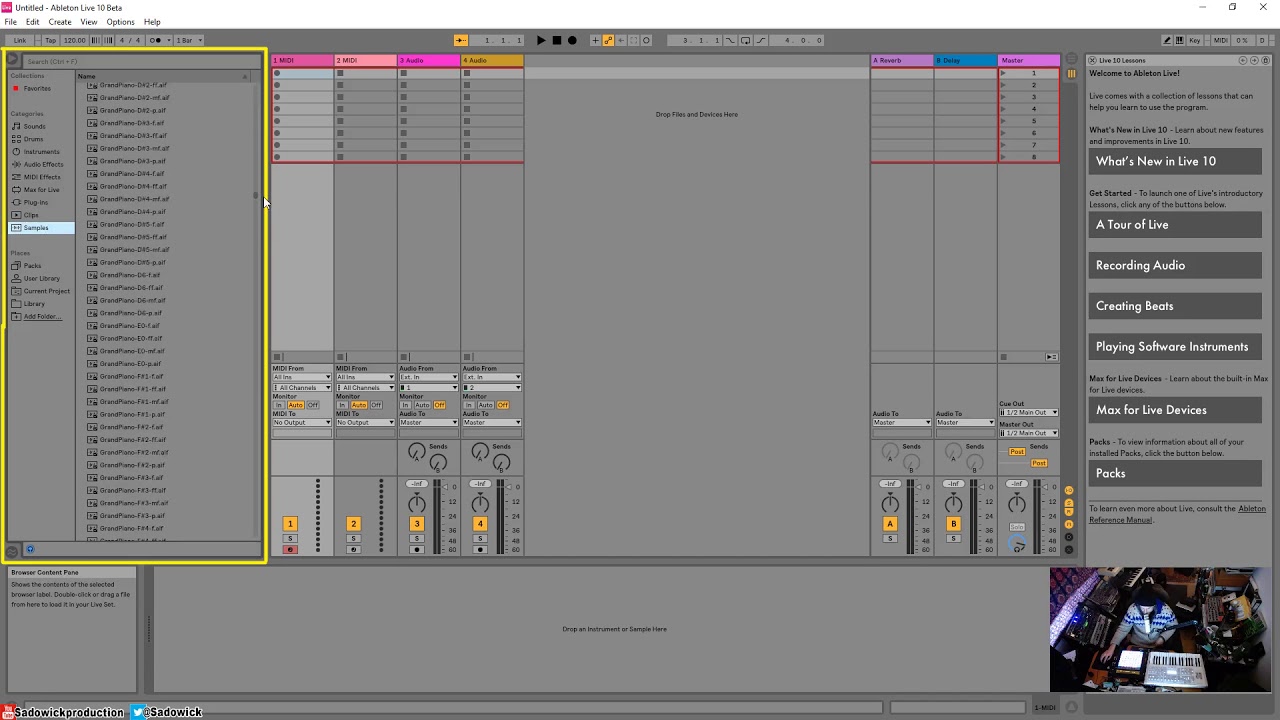Solo track 2 with S button
Image resolution: width=1280 pixels, height=720 pixels.
click(x=353, y=539)
